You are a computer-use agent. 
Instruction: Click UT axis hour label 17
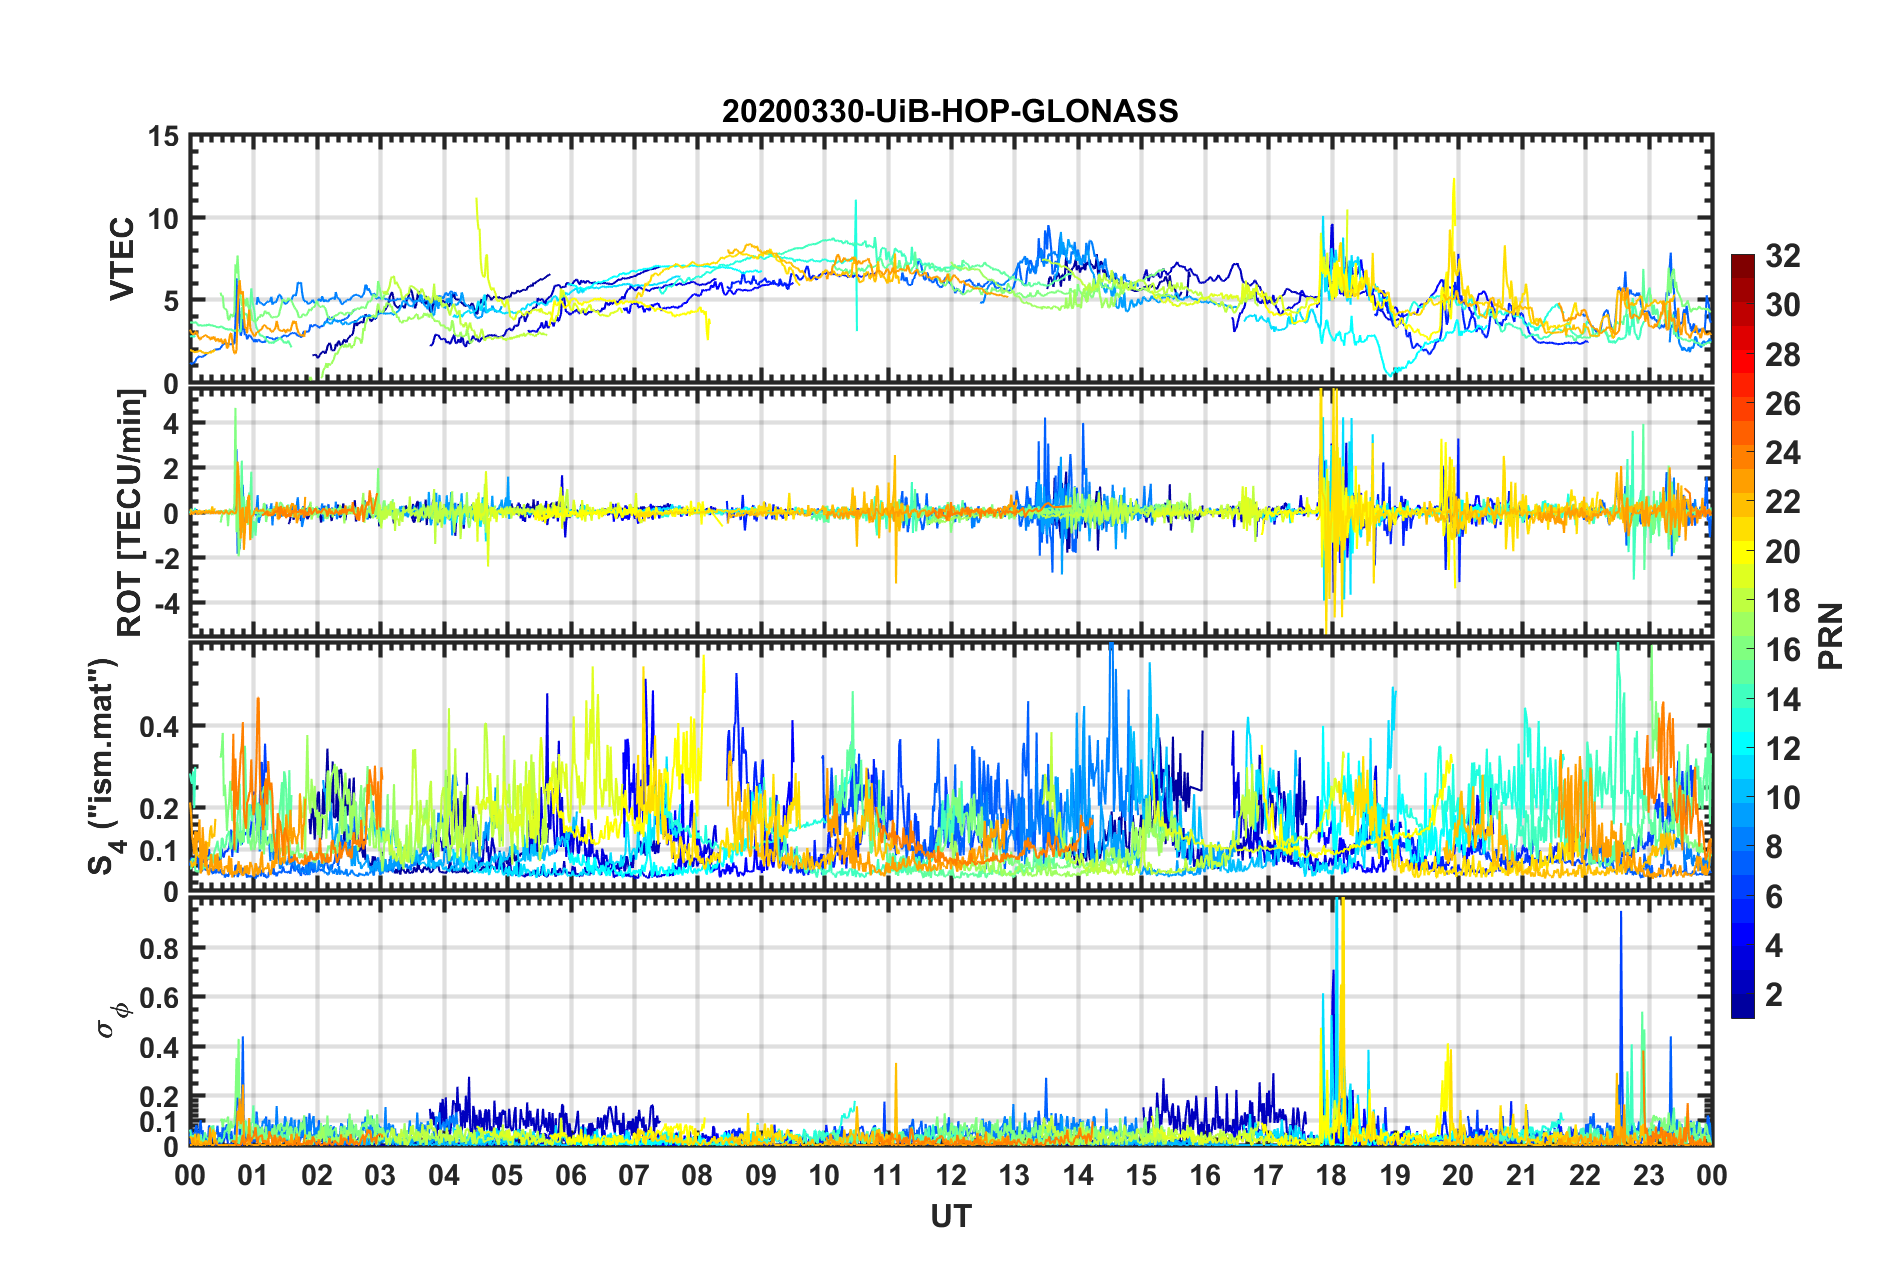(x=1268, y=1175)
